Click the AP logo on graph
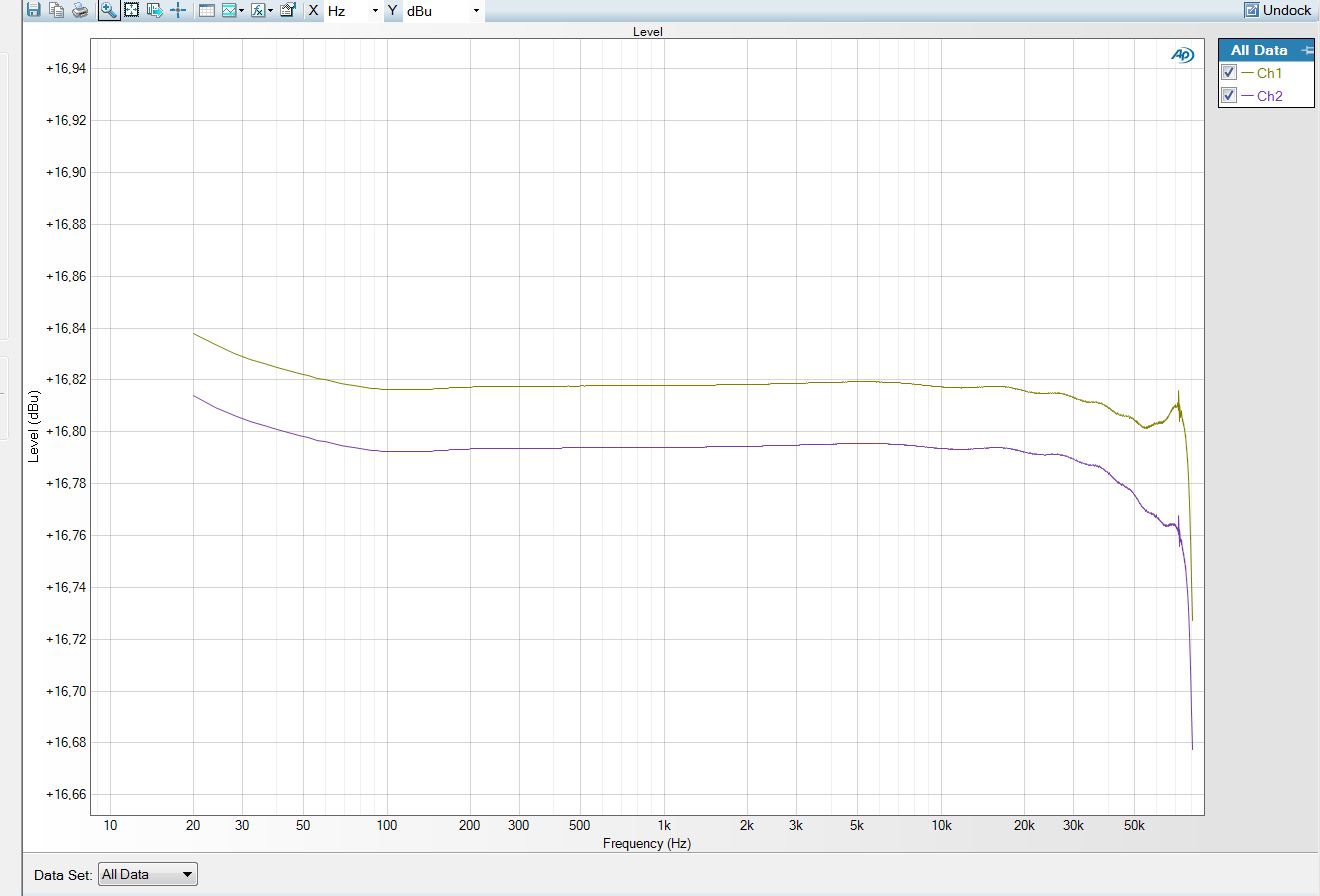This screenshot has height=896, width=1320. click(x=1182, y=56)
